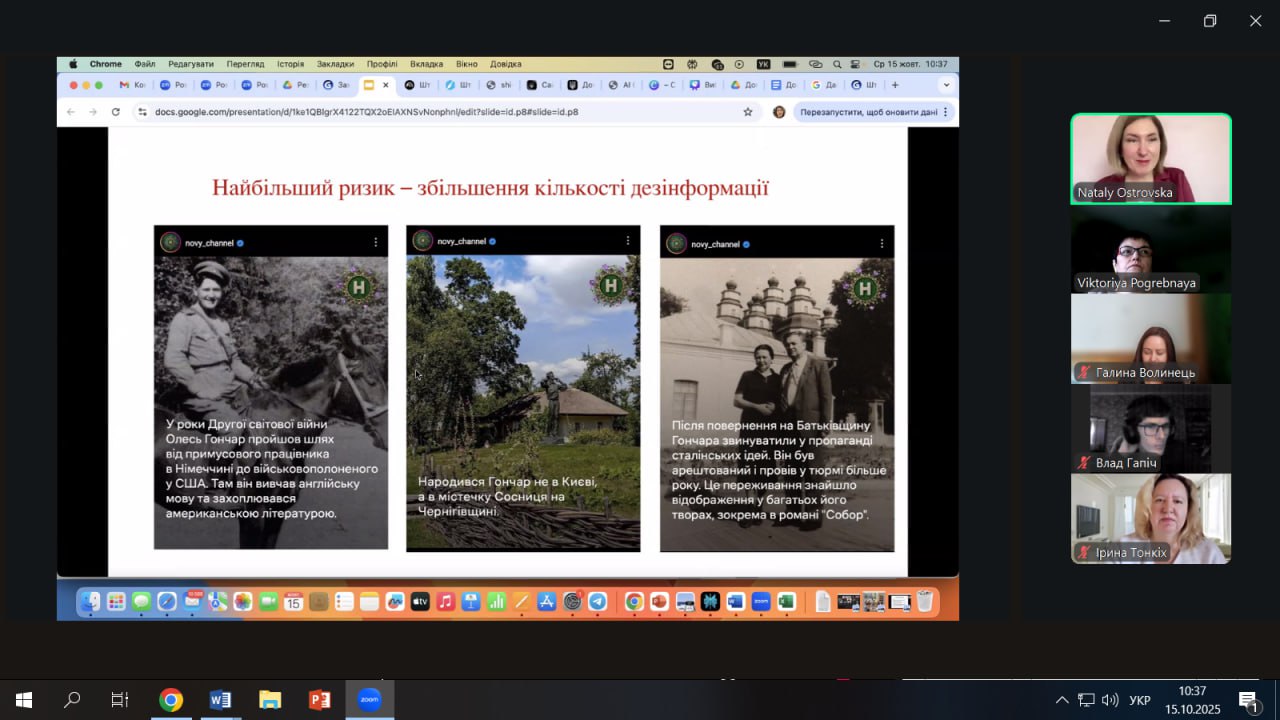The height and width of the screenshot is (720, 1280).
Task: Open the Windows notification center
Action: [x=1248, y=700]
